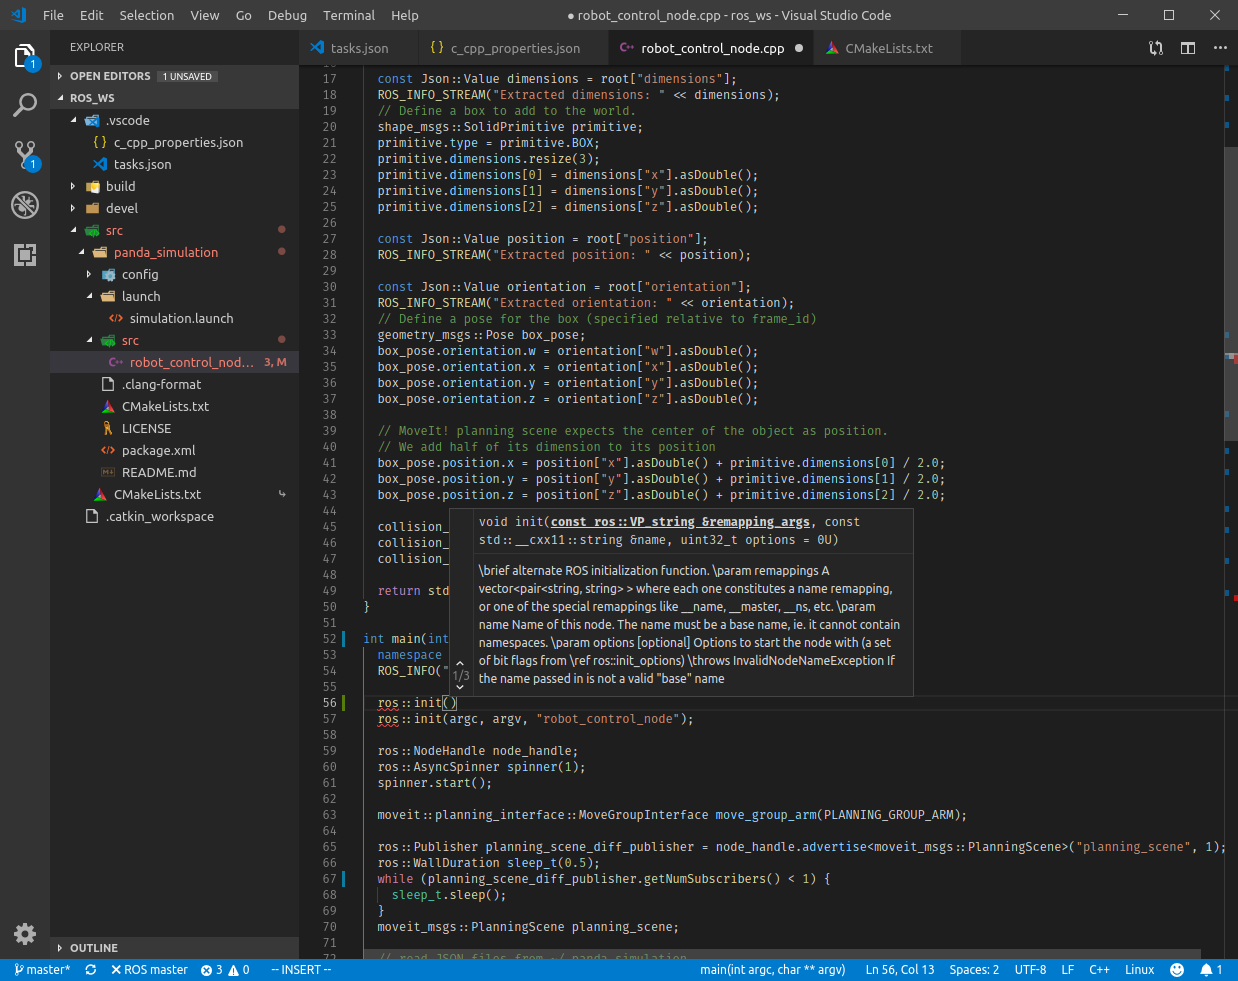The height and width of the screenshot is (981, 1238).
Task: Collapse the launch folder
Action: click(x=174, y=296)
